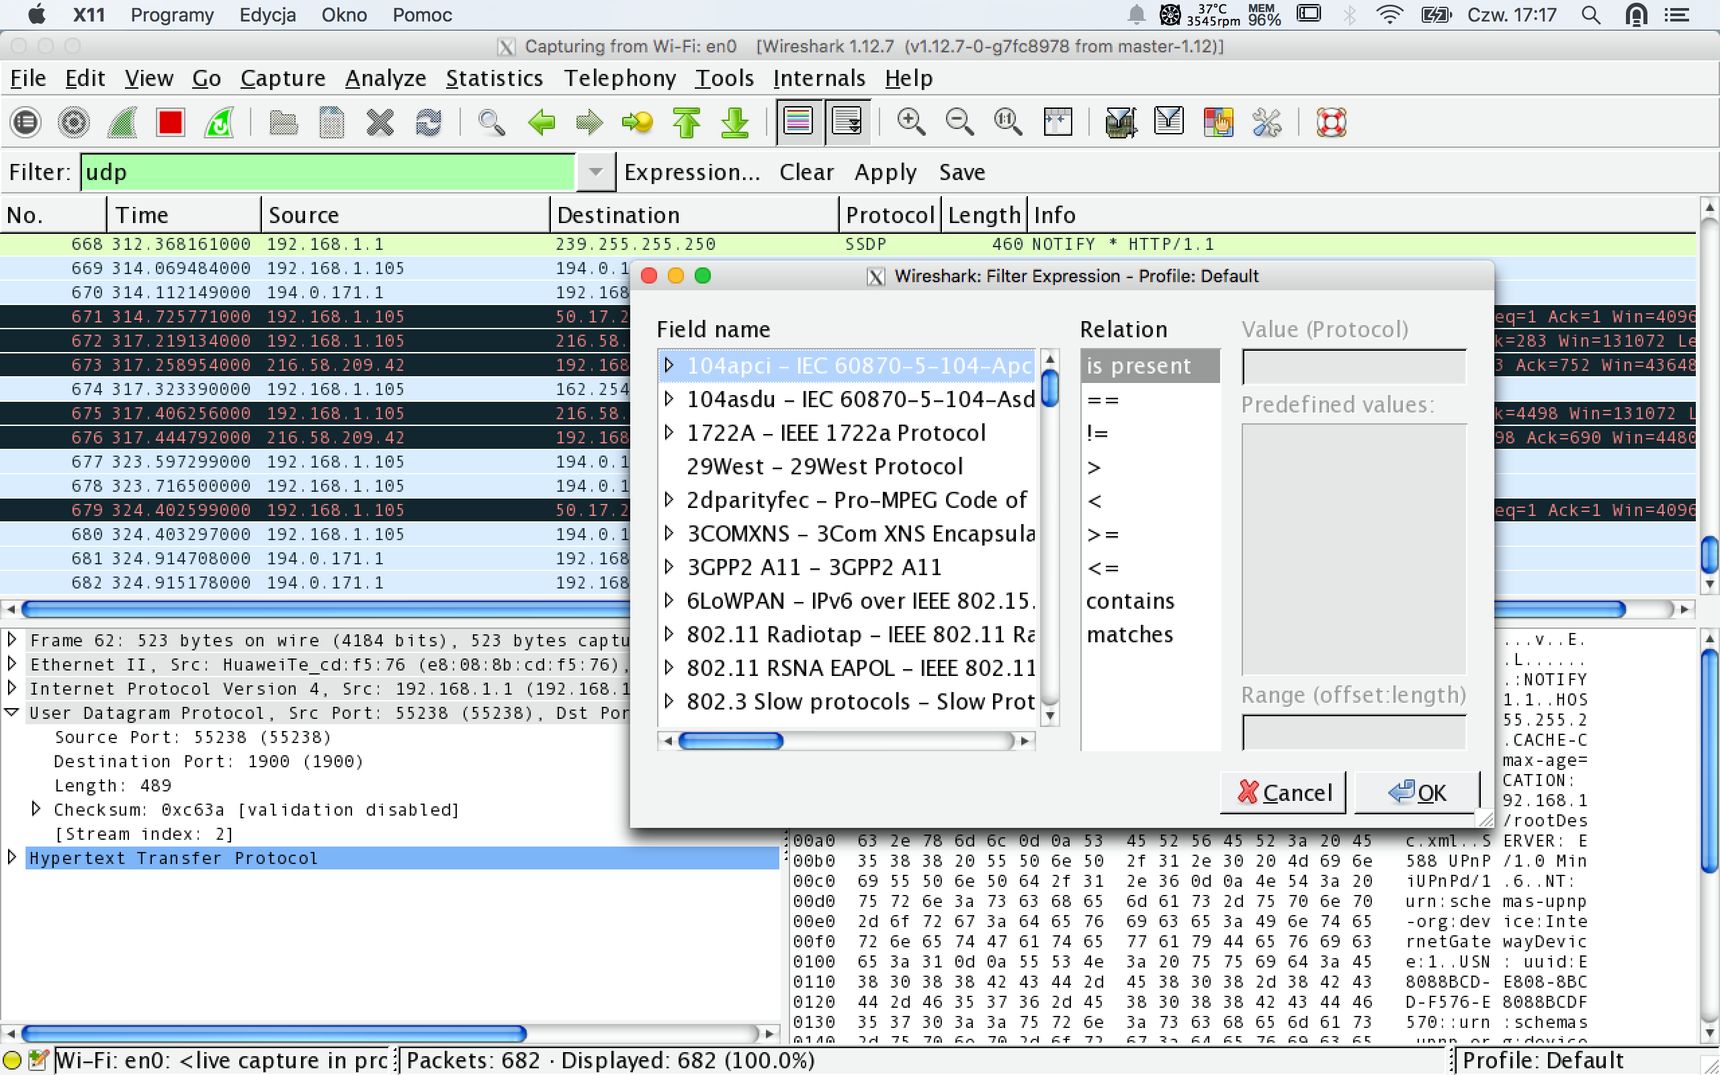Zoom out toolbar icon
The width and height of the screenshot is (1720, 1075).
pyautogui.click(x=960, y=123)
